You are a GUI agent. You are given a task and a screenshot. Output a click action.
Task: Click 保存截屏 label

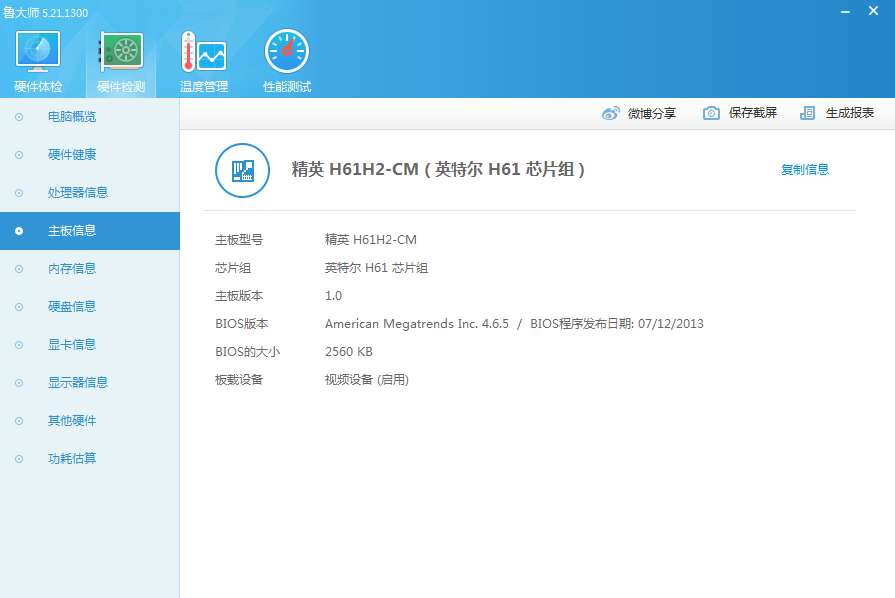coord(752,113)
